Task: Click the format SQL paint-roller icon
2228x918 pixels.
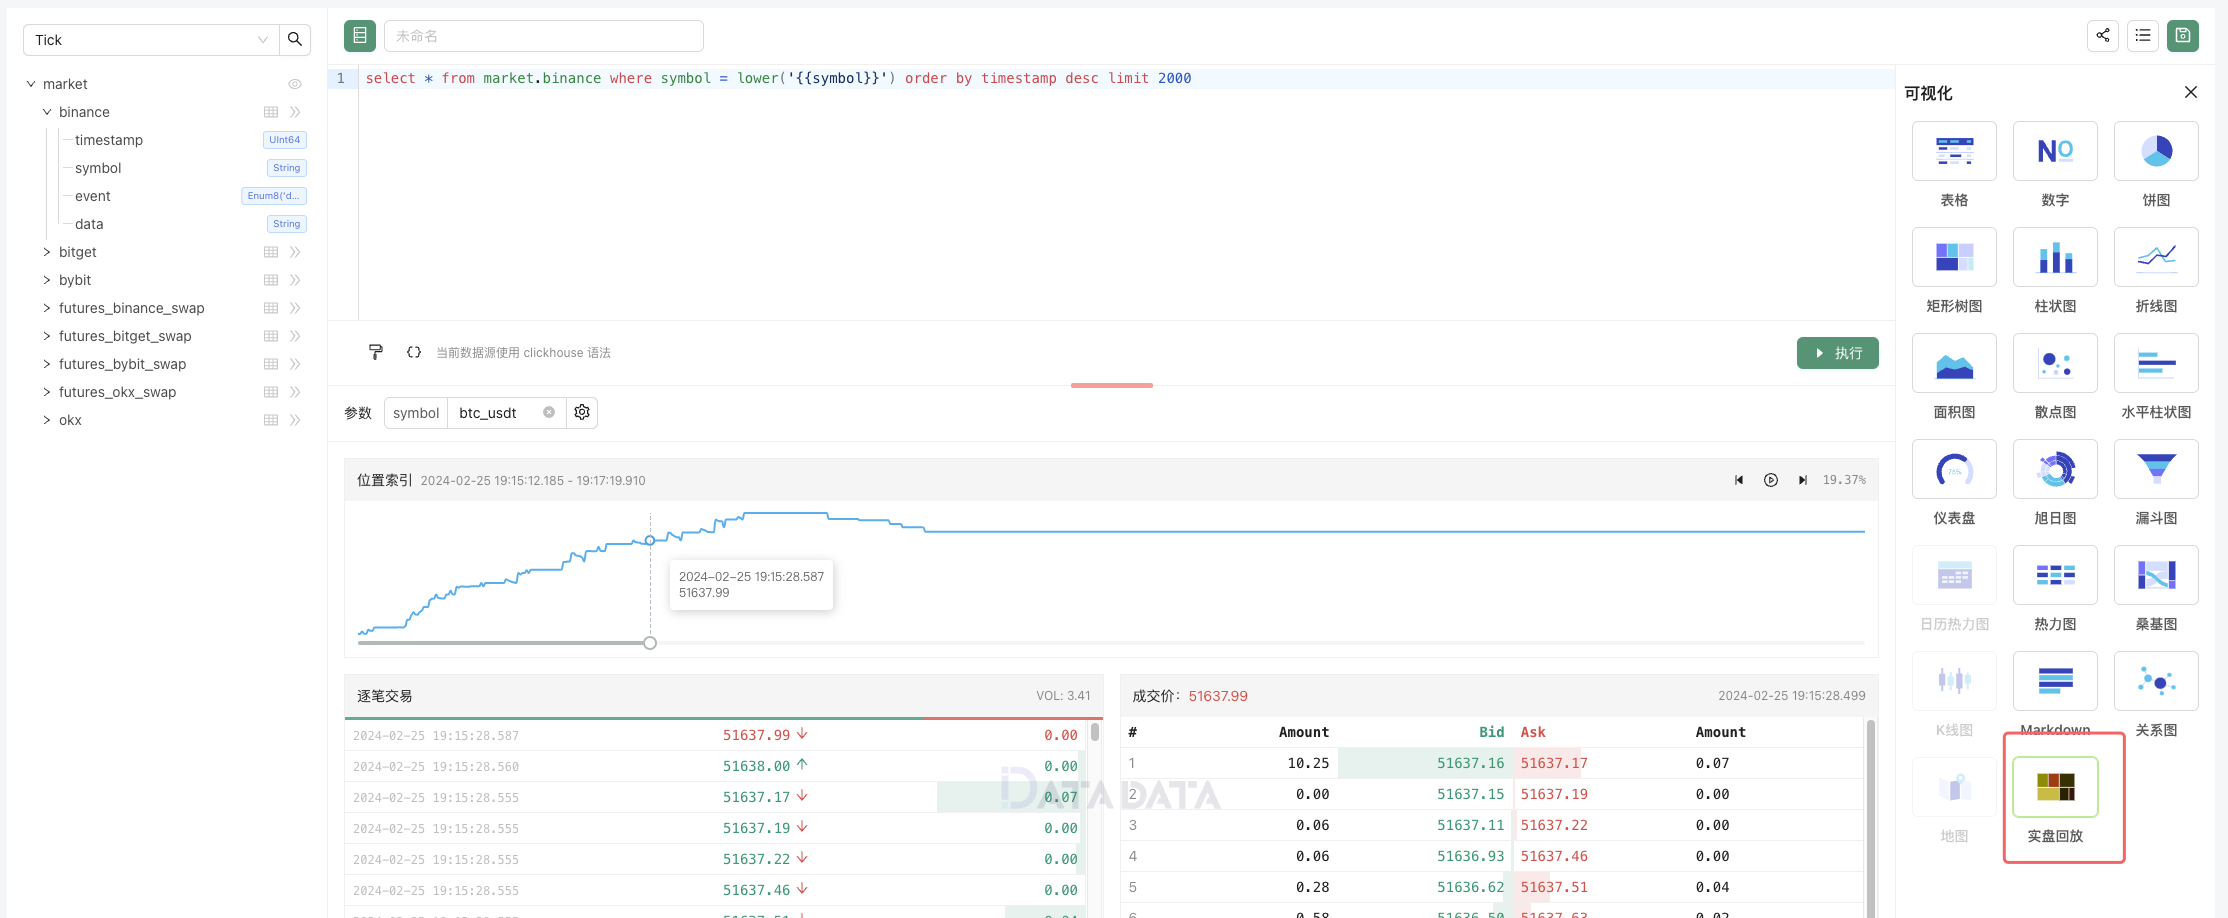Action: (376, 352)
